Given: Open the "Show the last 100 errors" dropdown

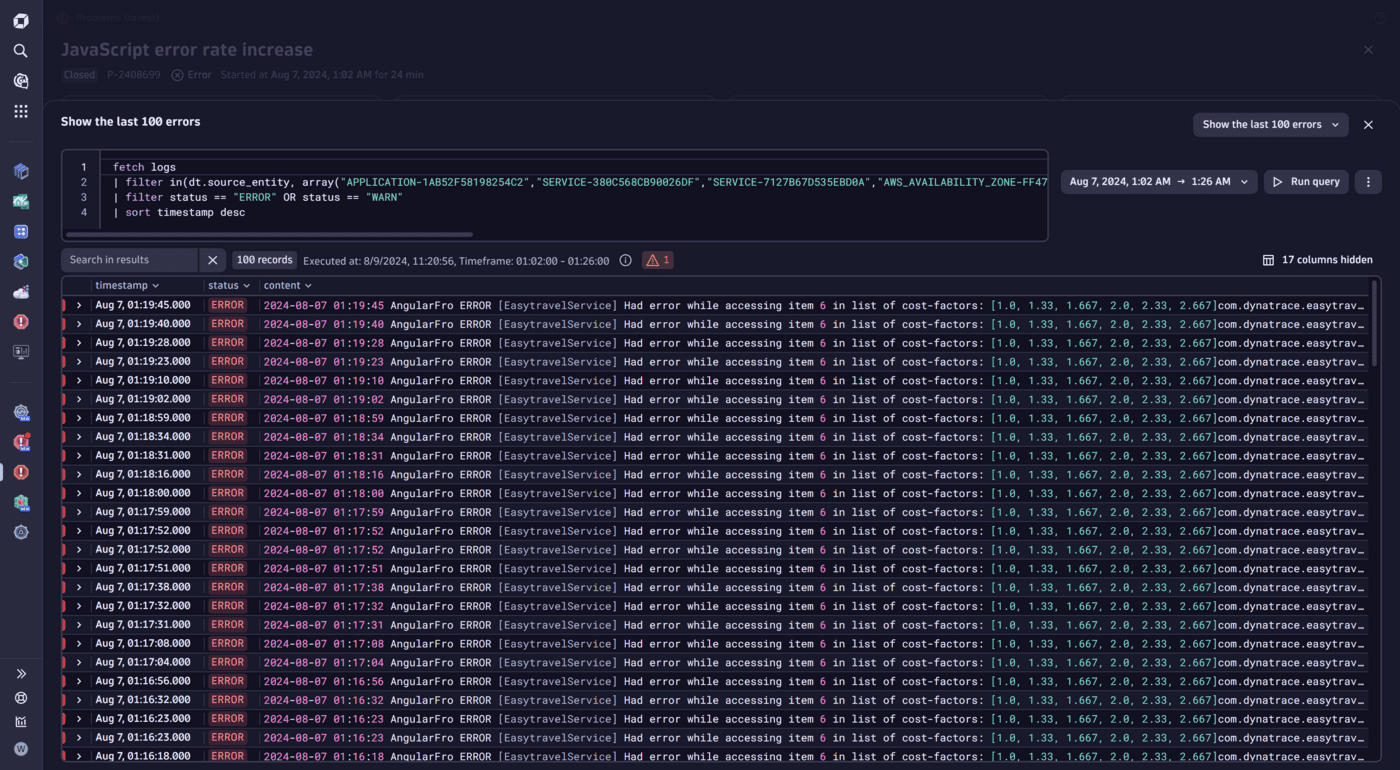Looking at the screenshot, I should 1269,124.
